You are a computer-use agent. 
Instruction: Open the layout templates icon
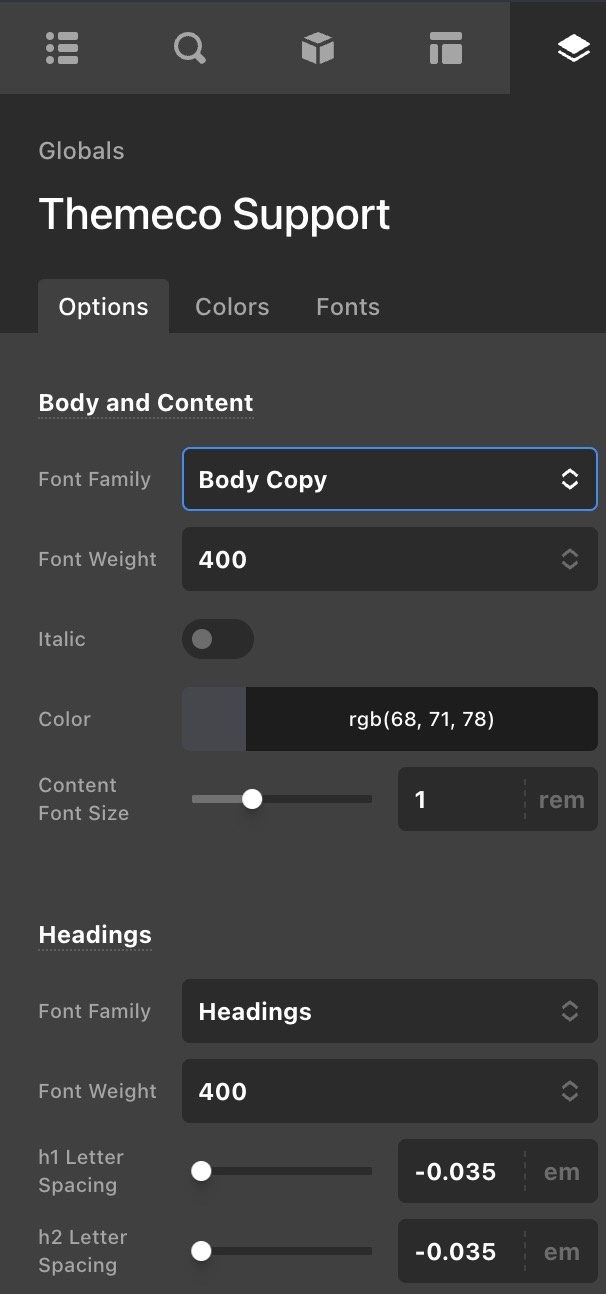pyautogui.click(x=445, y=47)
